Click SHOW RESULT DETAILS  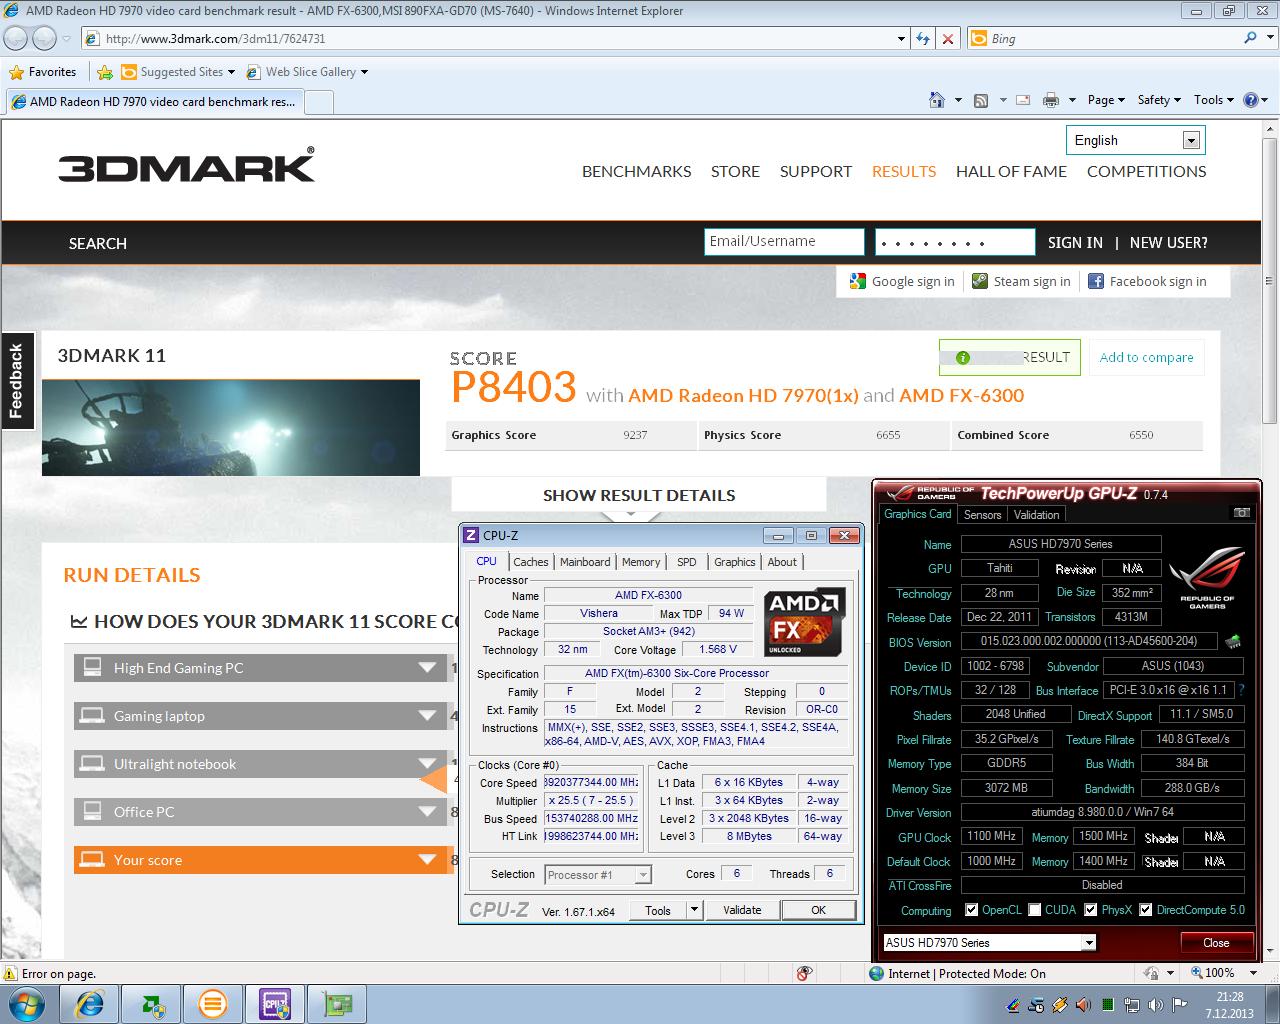pyautogui.click(x=639, y=495)
